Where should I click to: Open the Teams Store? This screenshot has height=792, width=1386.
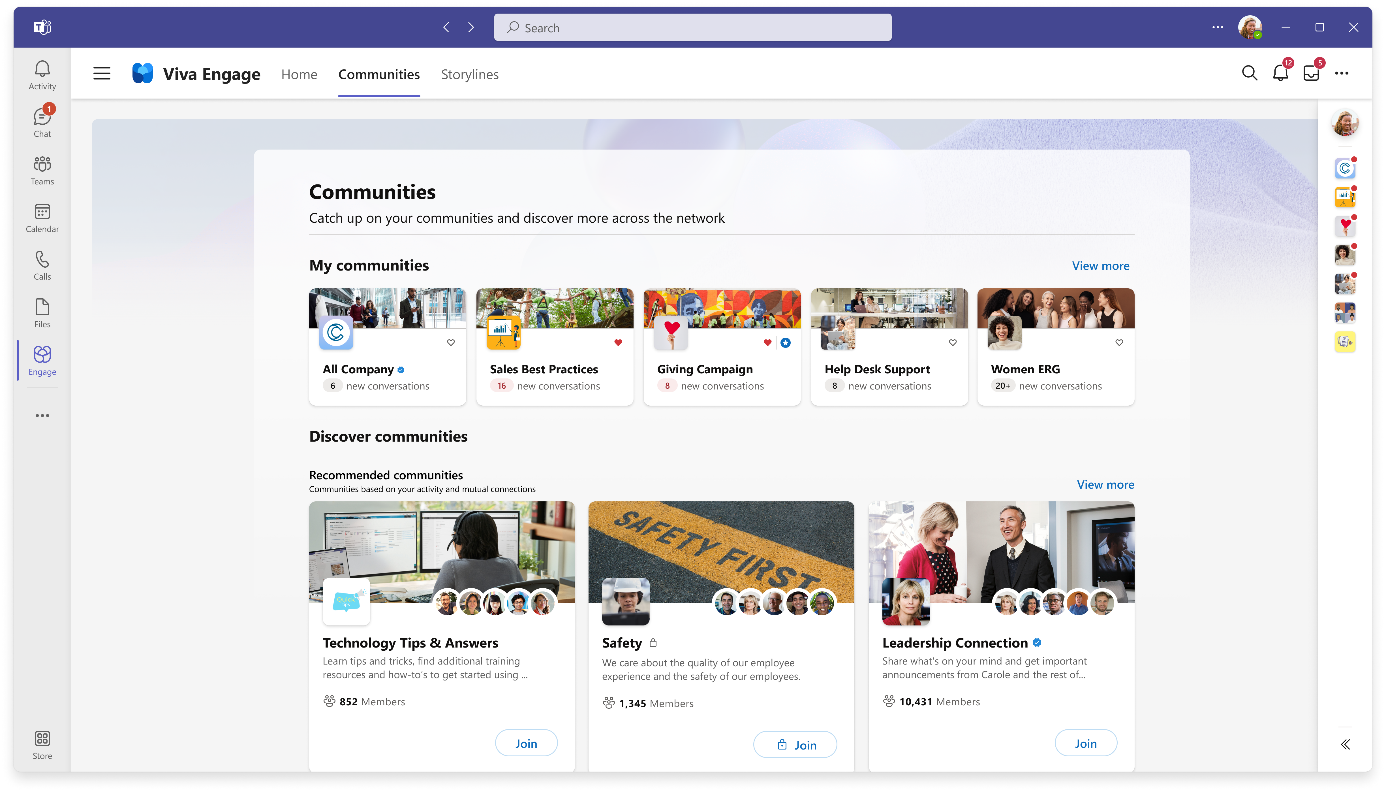tap(41, 742)
